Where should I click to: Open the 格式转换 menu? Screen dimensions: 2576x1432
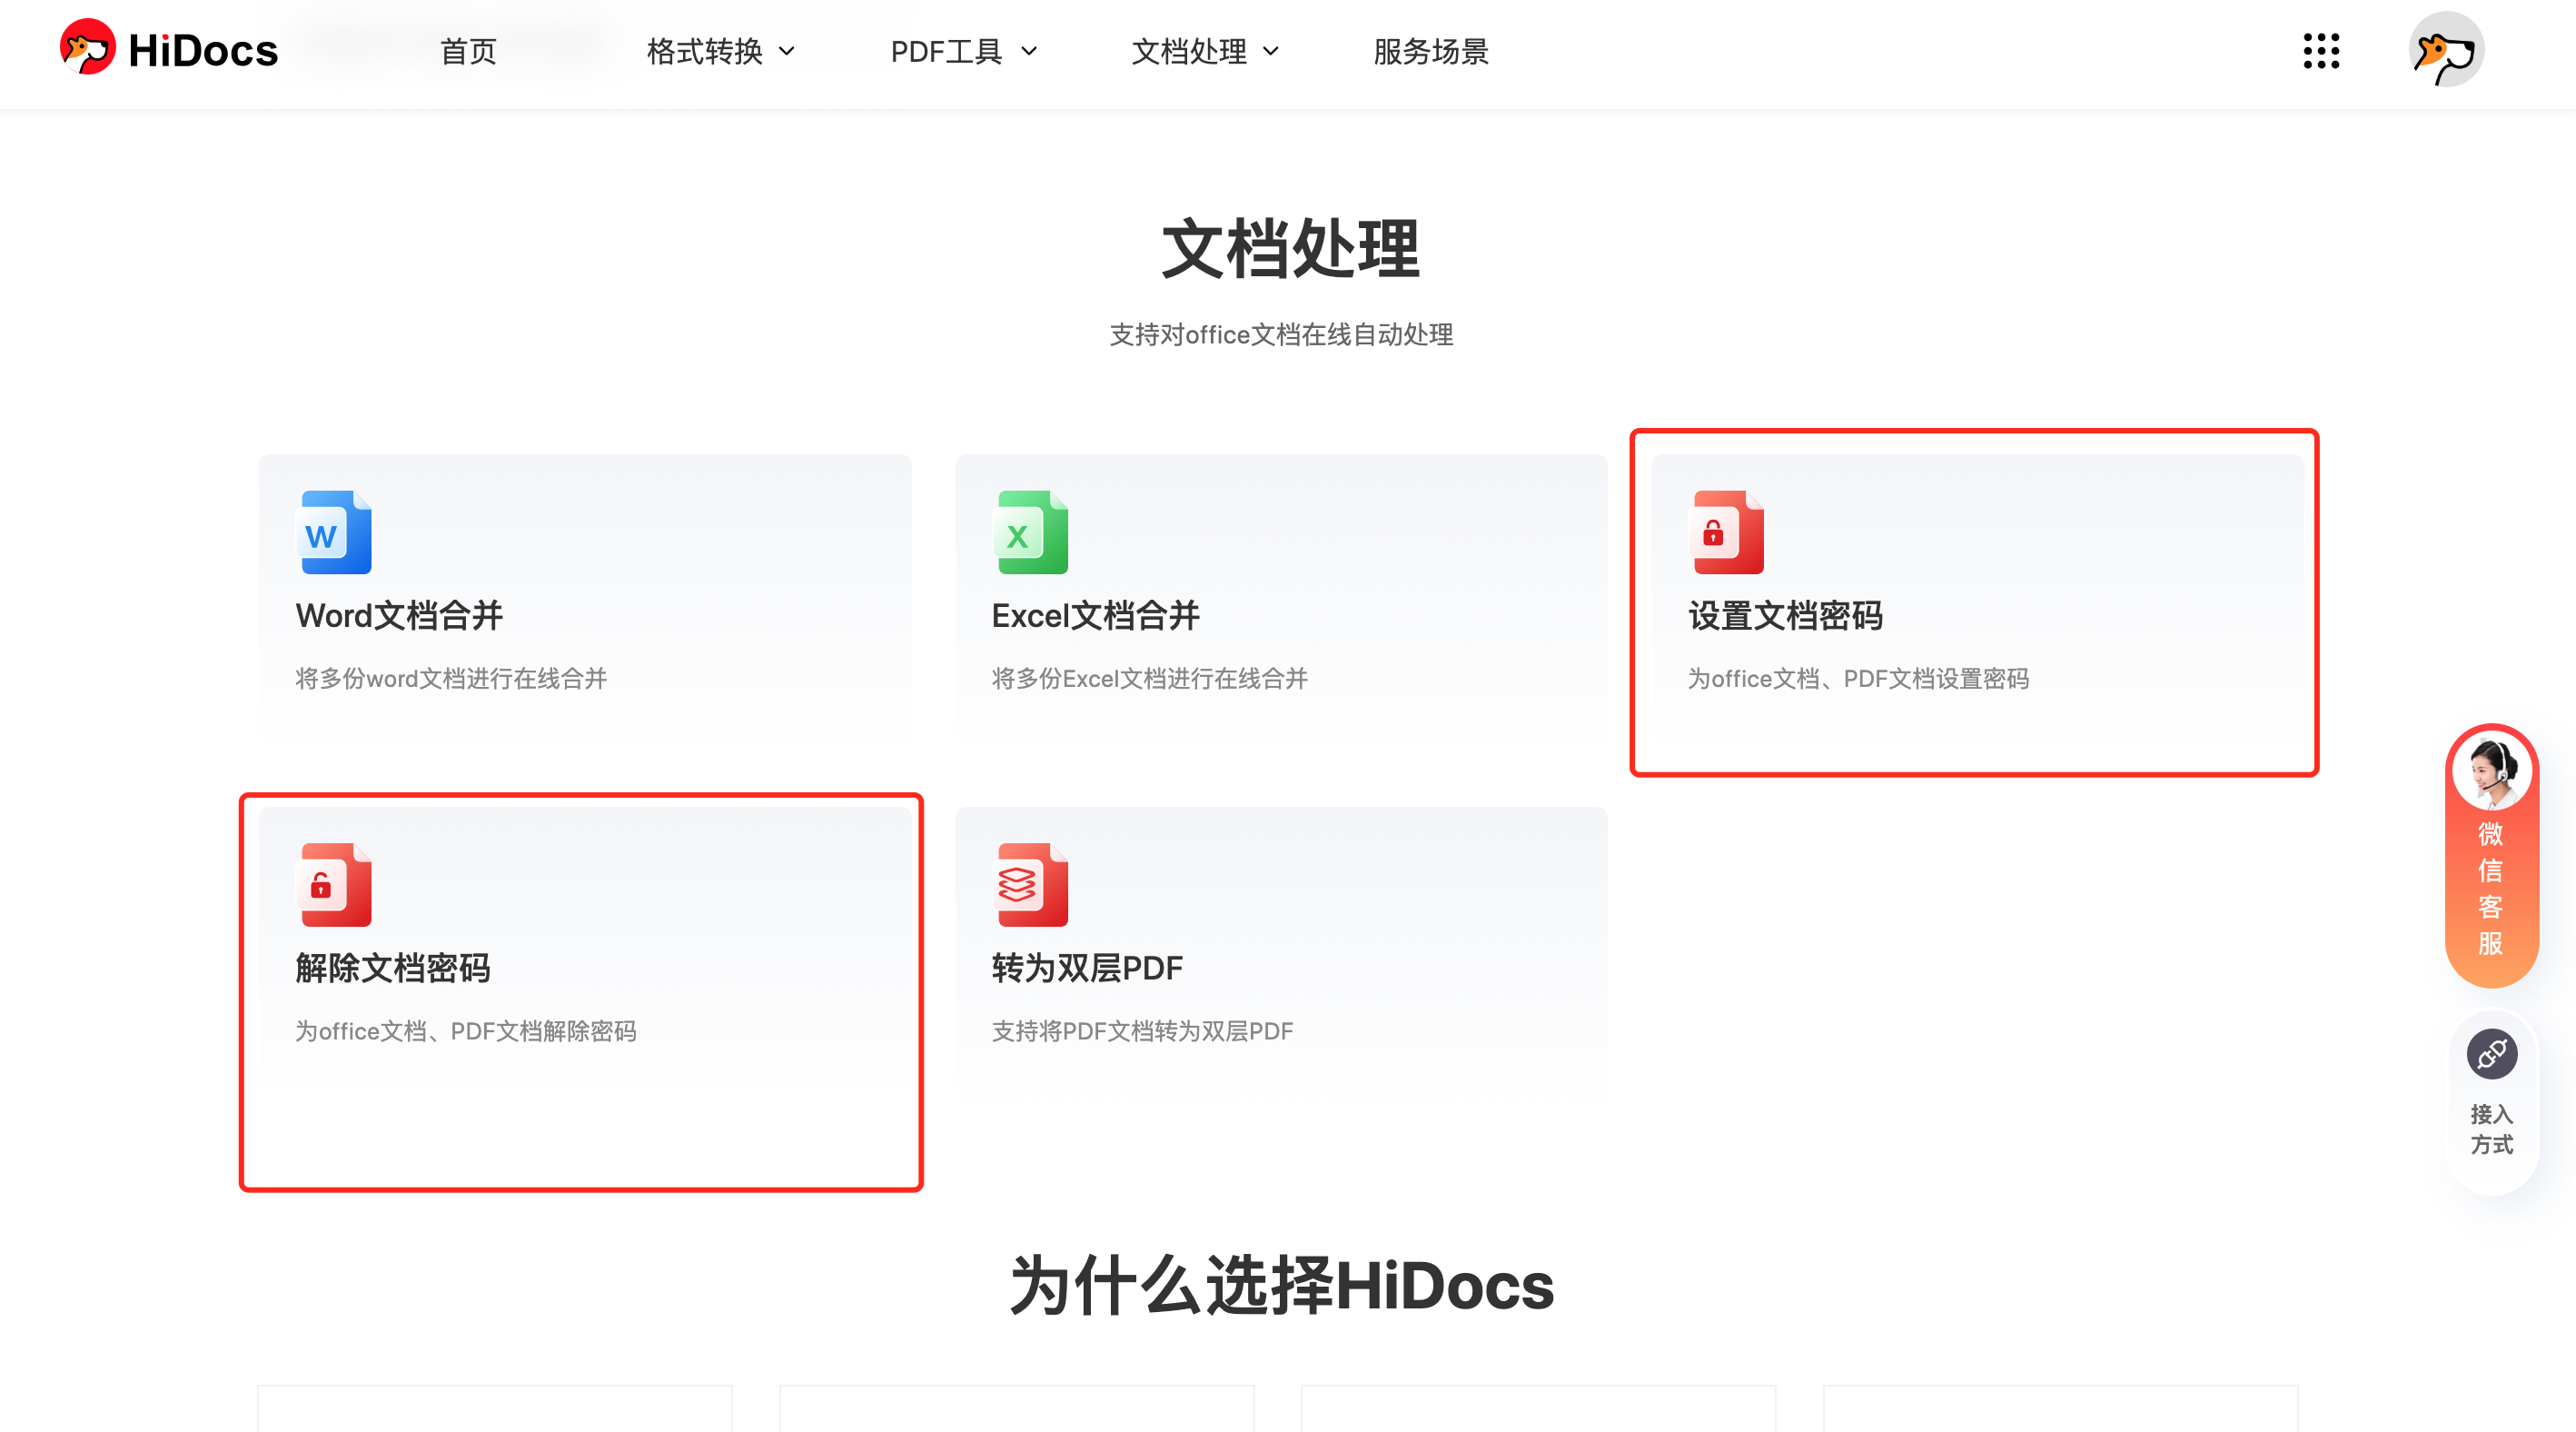[705, 51]
